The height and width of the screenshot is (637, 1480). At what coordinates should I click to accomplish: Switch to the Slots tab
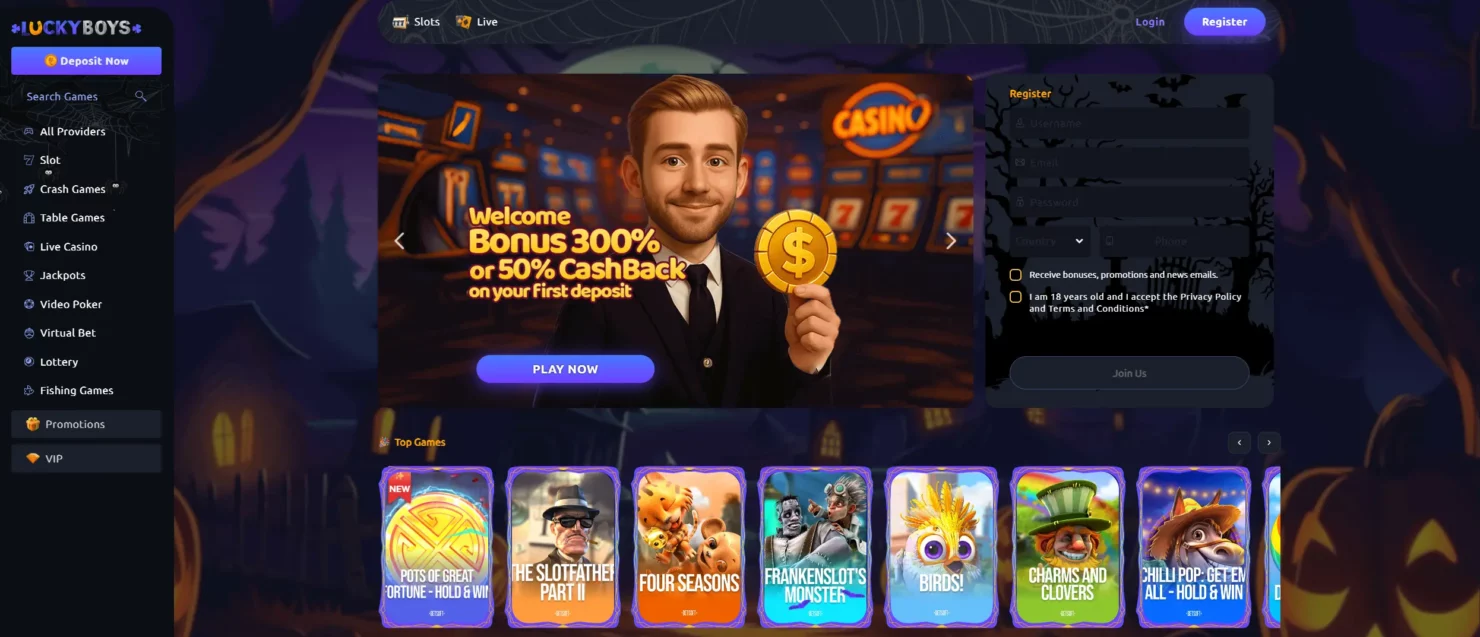tap(416, 21)
